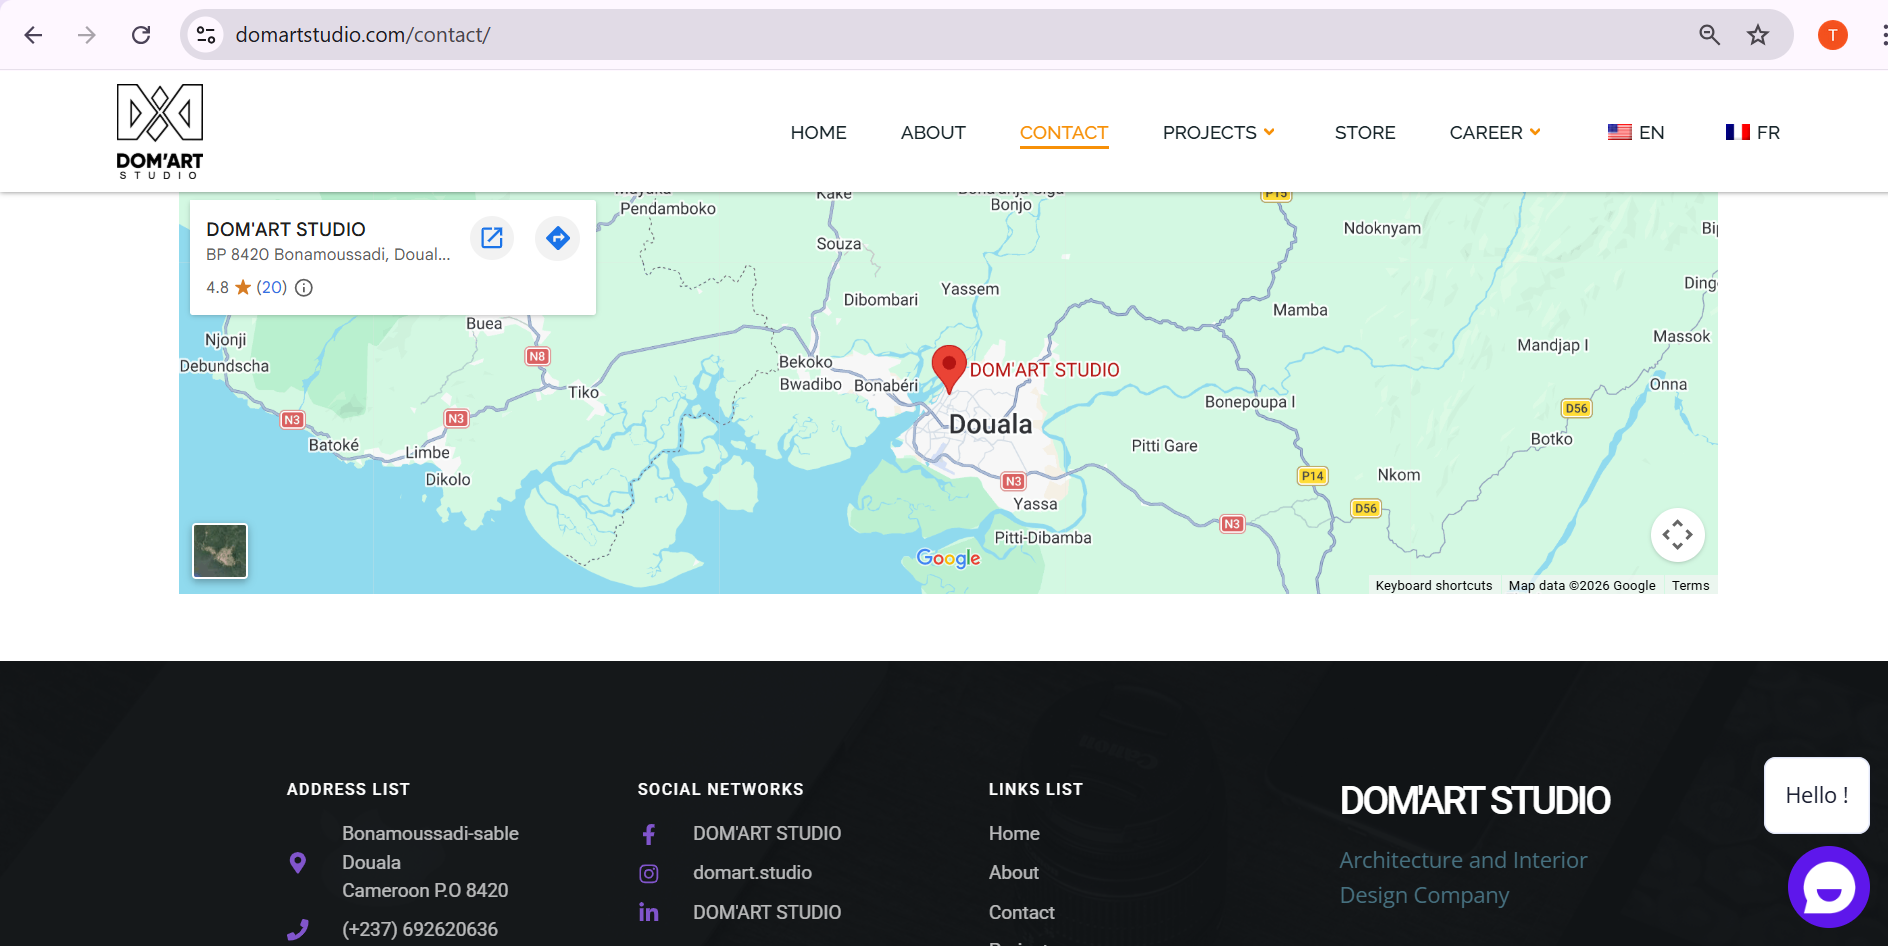Get directions to DOM'ART STUDIO
This screenshot has height=946, width=1888.
(557, 238)
